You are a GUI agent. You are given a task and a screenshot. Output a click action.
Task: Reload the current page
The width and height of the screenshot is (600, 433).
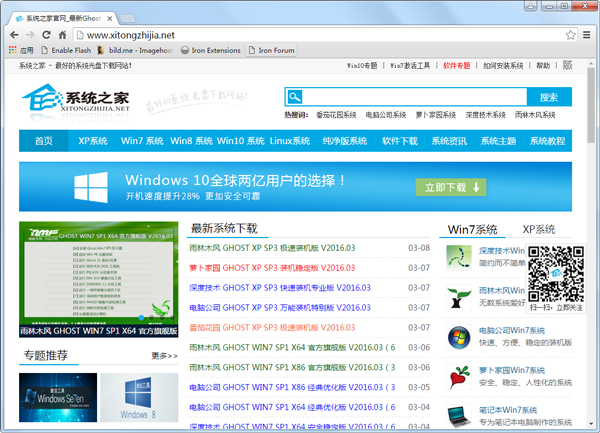[46, 35]
